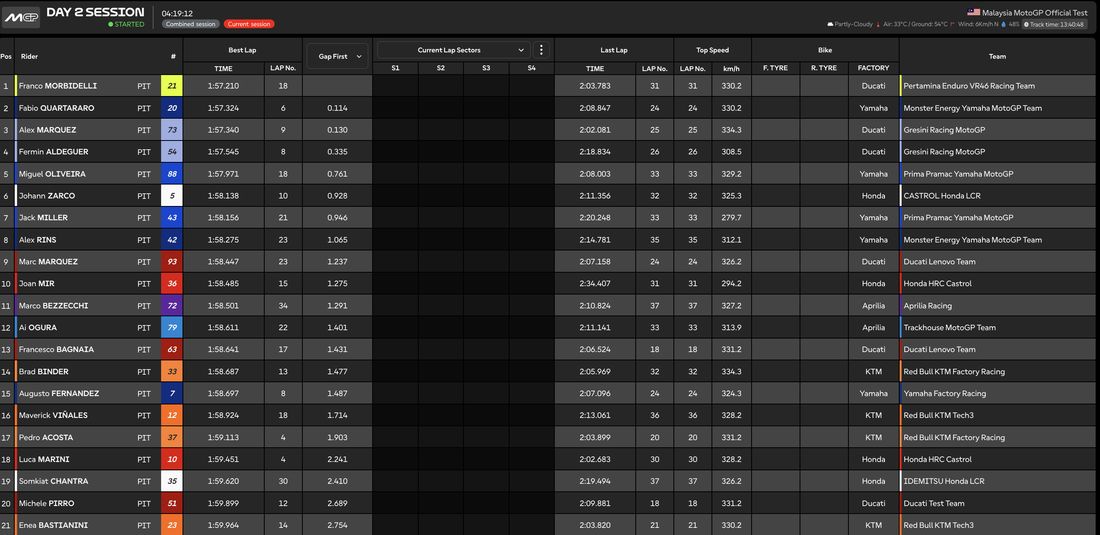Click last lap time 2:34.407
1100x535 pixels.
point(594,283)
